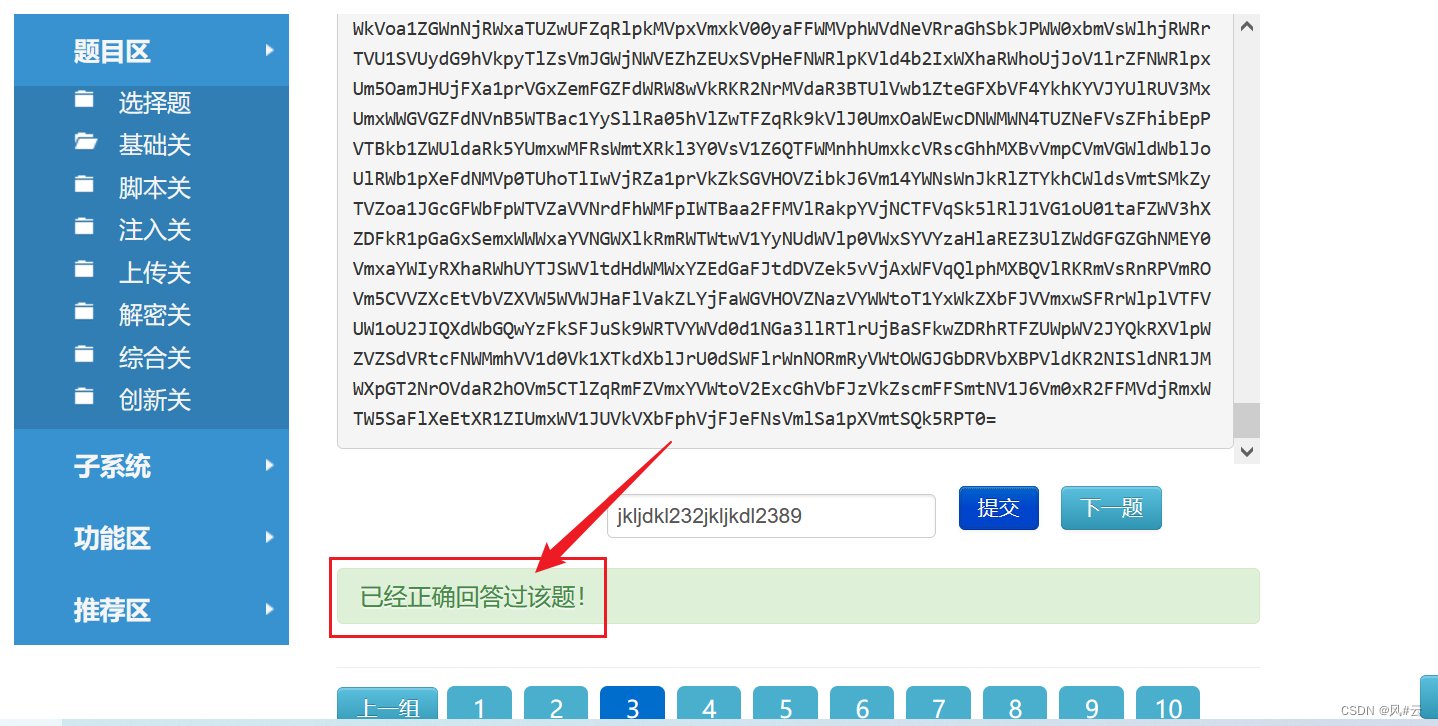Image resolution: width=1438 pixels, height=726 pixels.
Task: Go to question page 1
Action: 479,706
